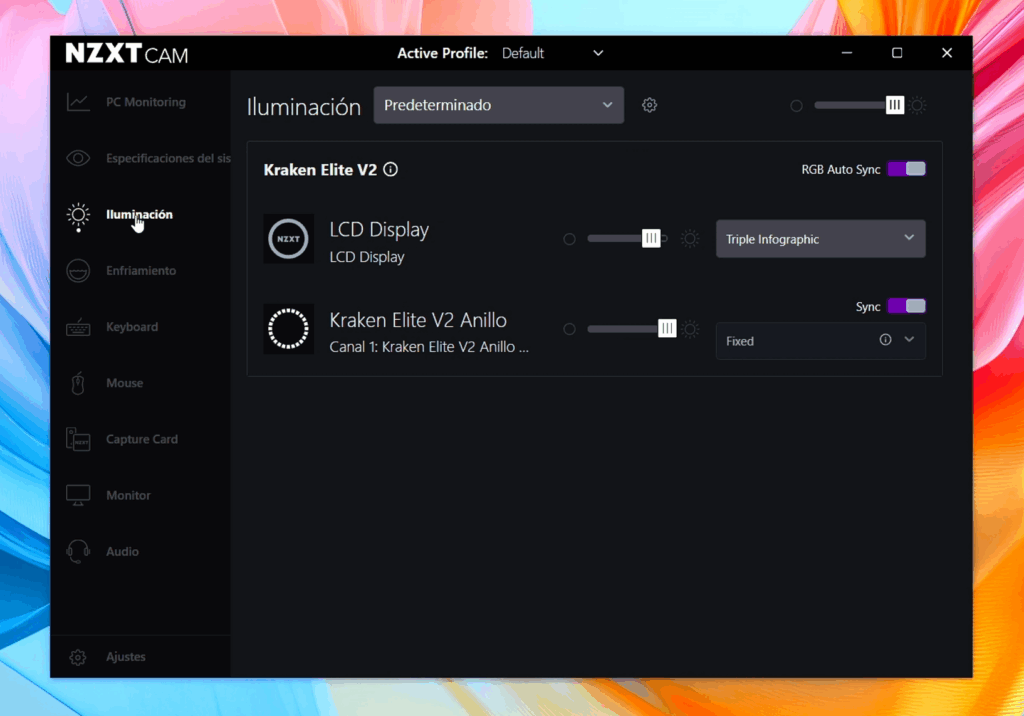Open lighting profile settings gear
Image resolution: width=1024 pixels, height=716 pixels.
(x=649, y=105)
